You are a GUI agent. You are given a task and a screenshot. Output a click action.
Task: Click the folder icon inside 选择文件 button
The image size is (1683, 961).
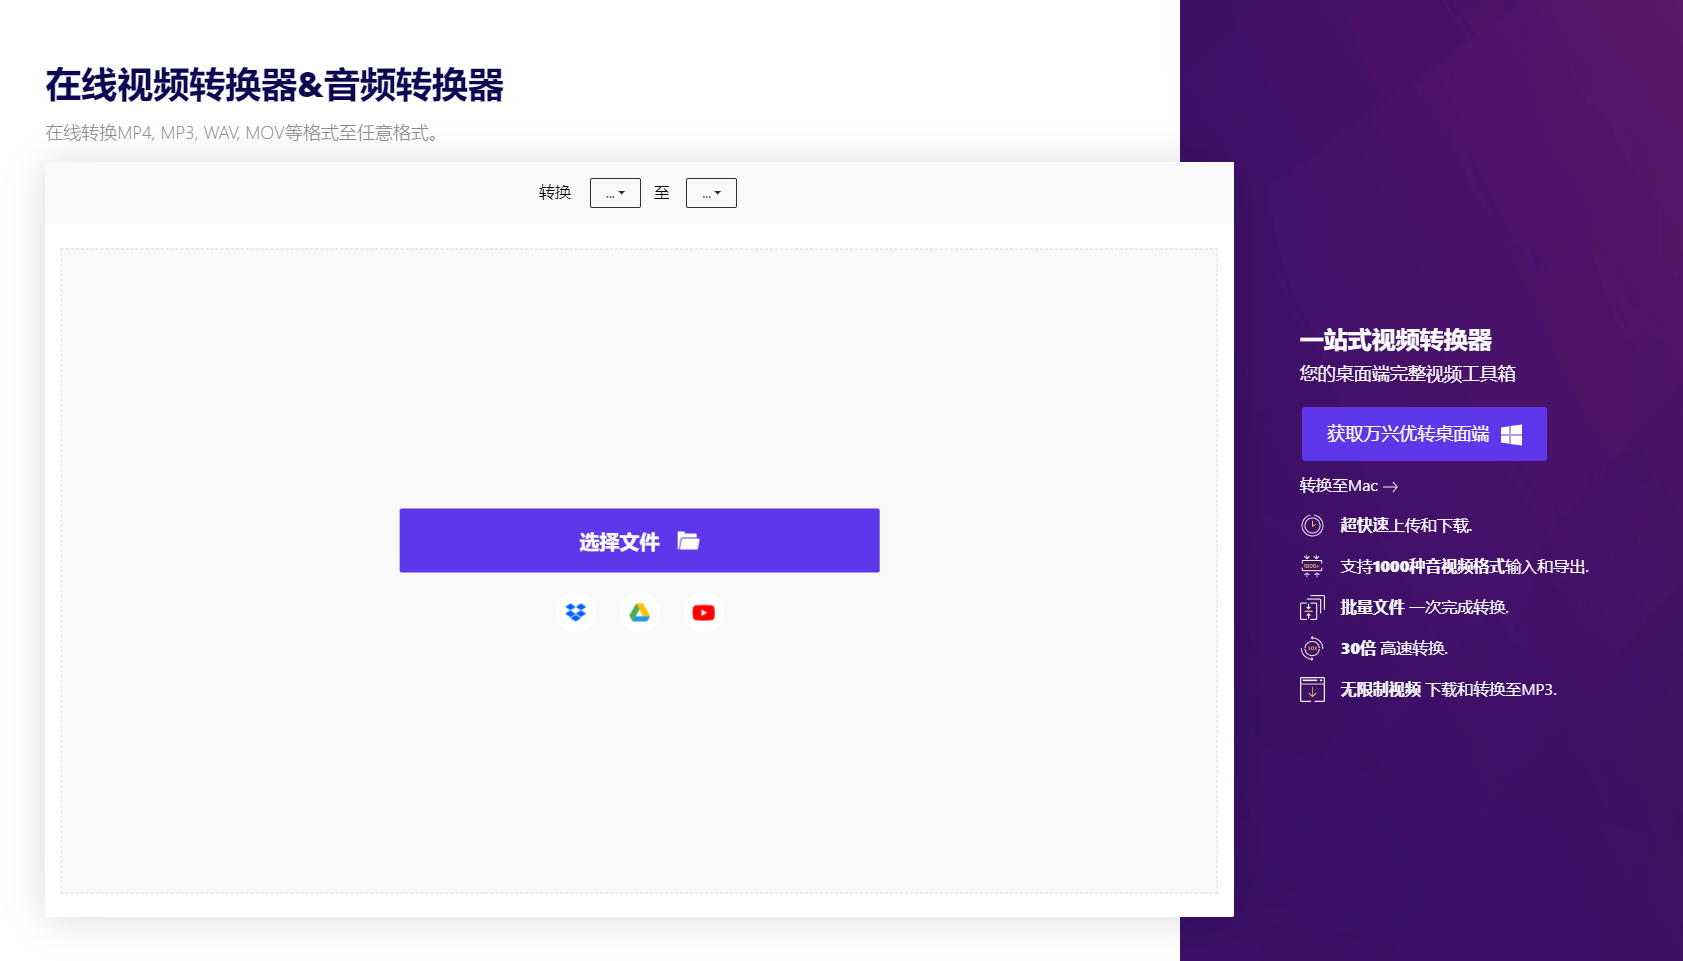[686, 540]
